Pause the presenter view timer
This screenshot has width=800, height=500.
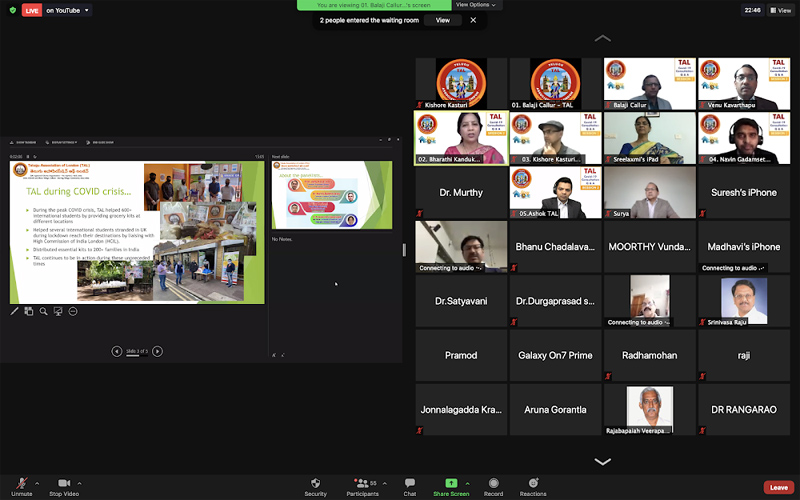pyautogui.click(x=28, y=157)
